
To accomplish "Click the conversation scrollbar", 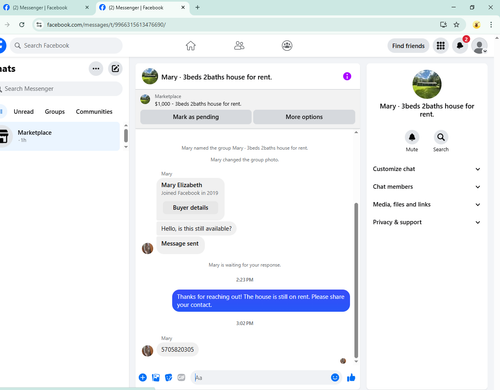I will (x=356, y=280).
